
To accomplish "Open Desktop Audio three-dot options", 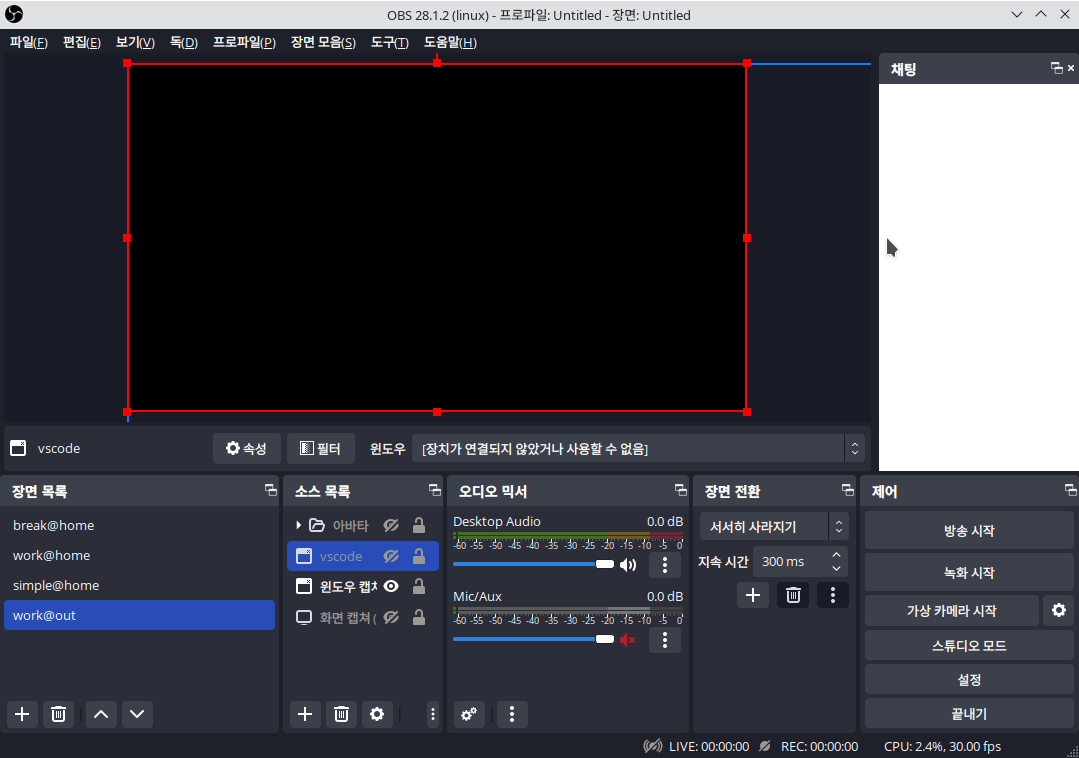I will point(665,565).
